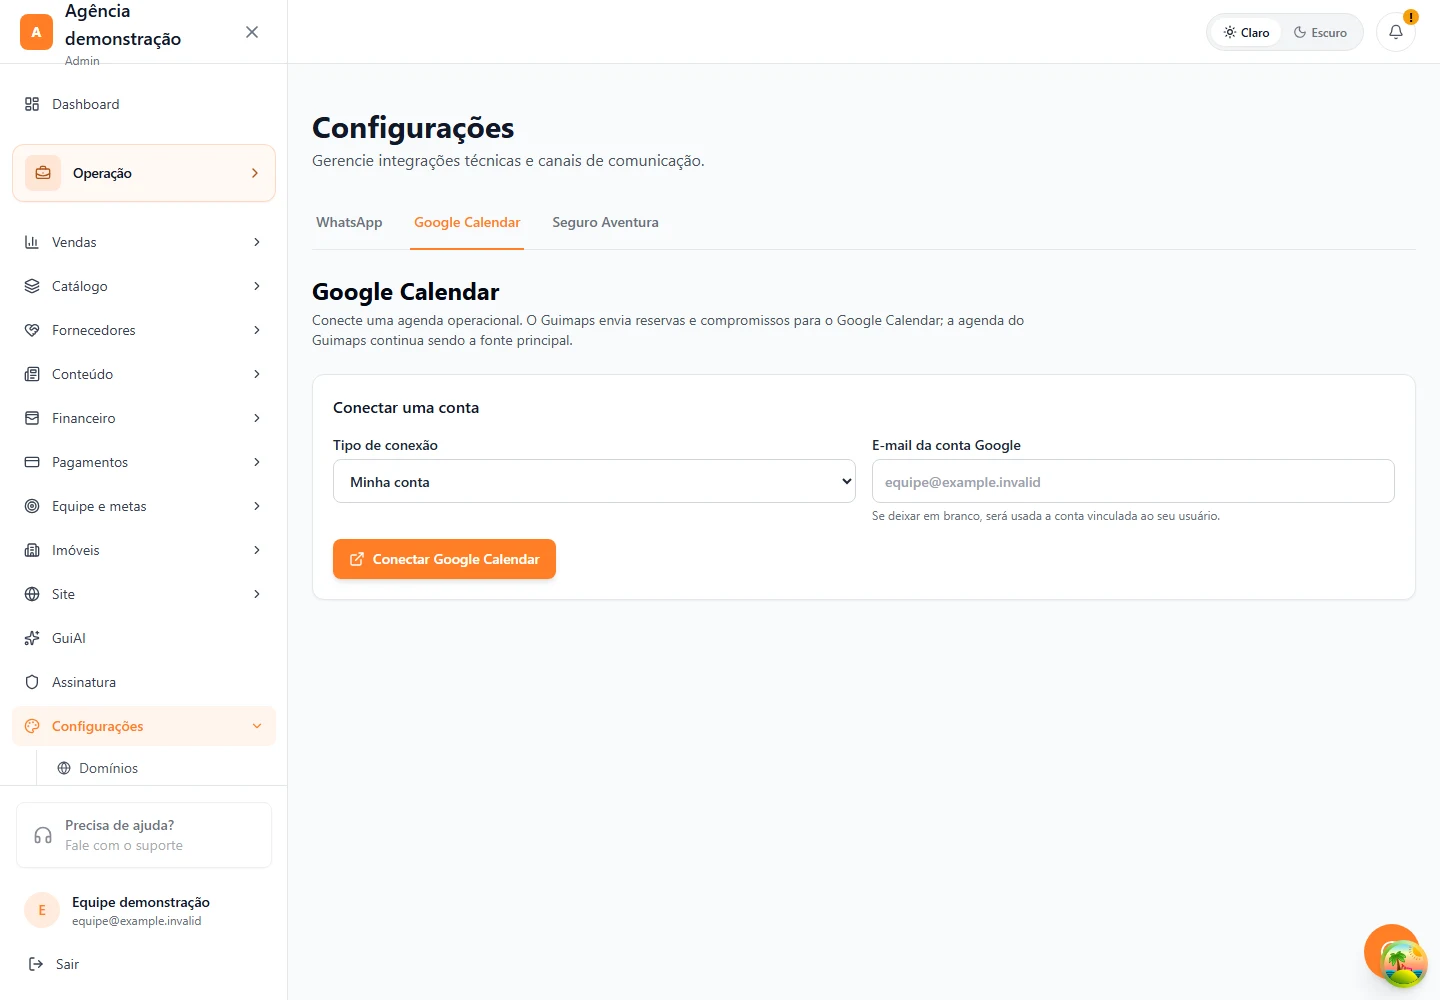This screenshot has height=1000, width=1440.
Task: Click the Equipe e metas target icon
Action: click(32, 506)
